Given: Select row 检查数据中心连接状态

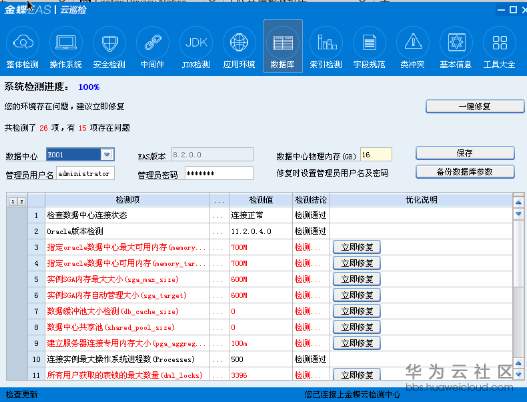Looking at the screenshot, I should (x=270, y=215).
